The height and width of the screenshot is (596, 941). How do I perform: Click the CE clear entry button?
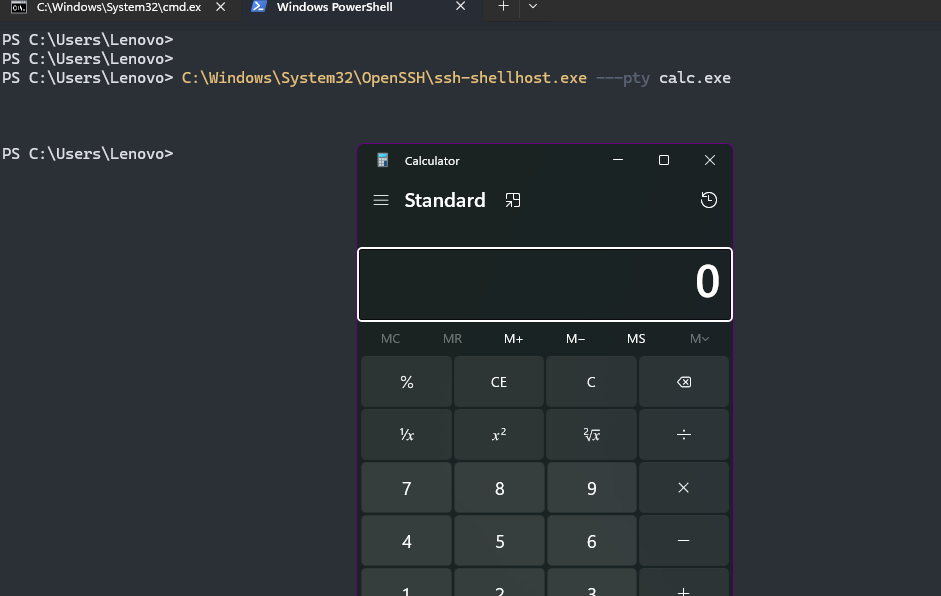499,382
